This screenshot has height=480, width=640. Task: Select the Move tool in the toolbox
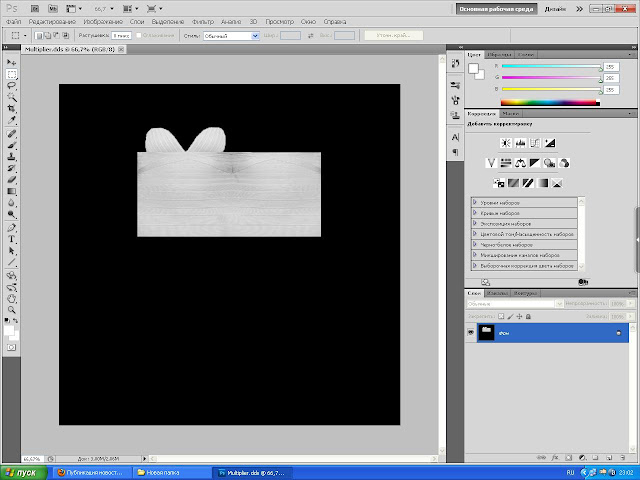[12, 62]
